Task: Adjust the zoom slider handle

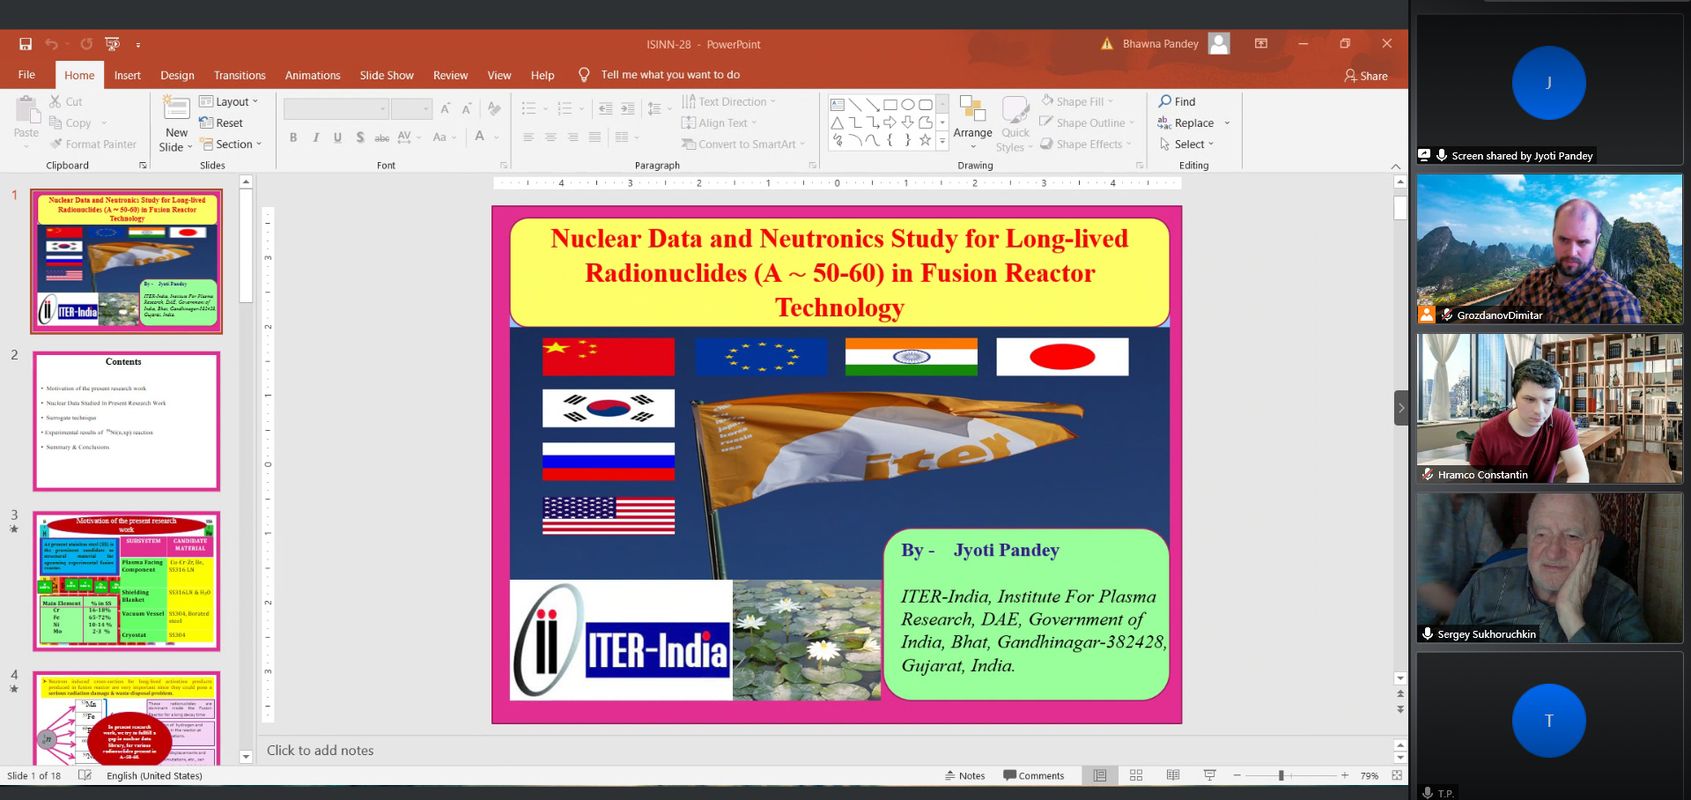Action: click(1280, 775)
